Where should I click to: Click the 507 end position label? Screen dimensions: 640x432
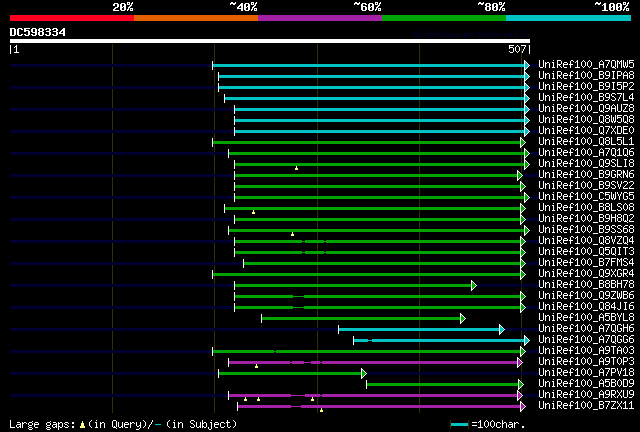point(517,49)
